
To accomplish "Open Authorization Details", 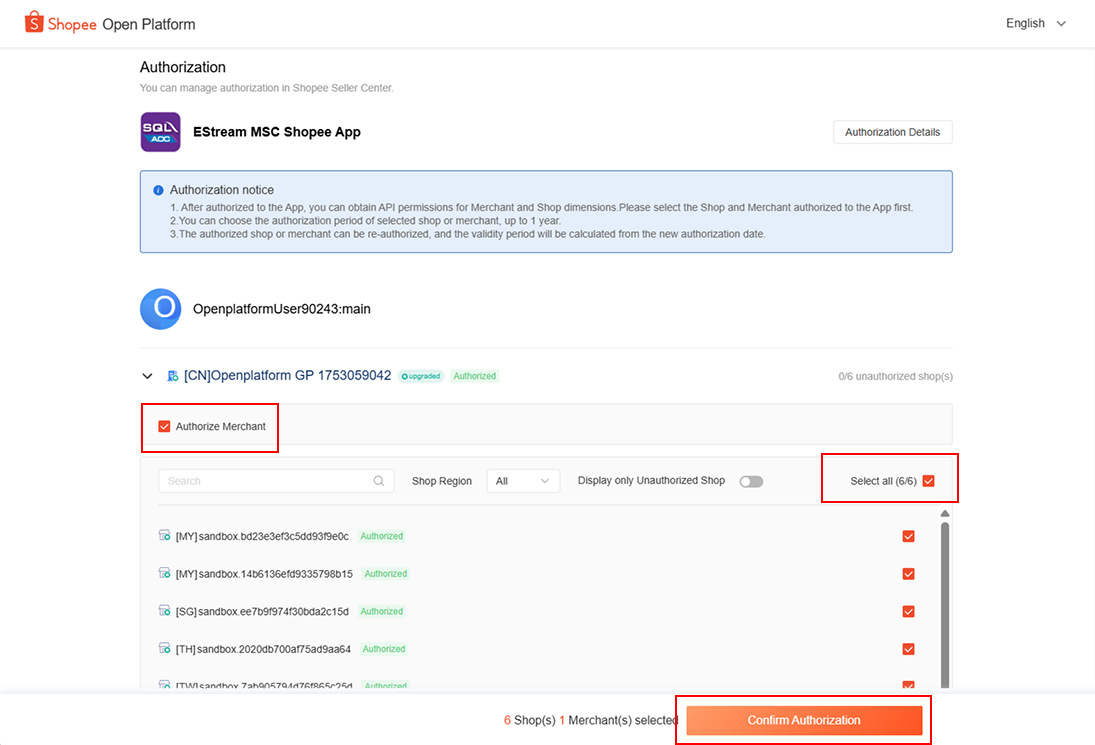I will click(x=892, y=132).
